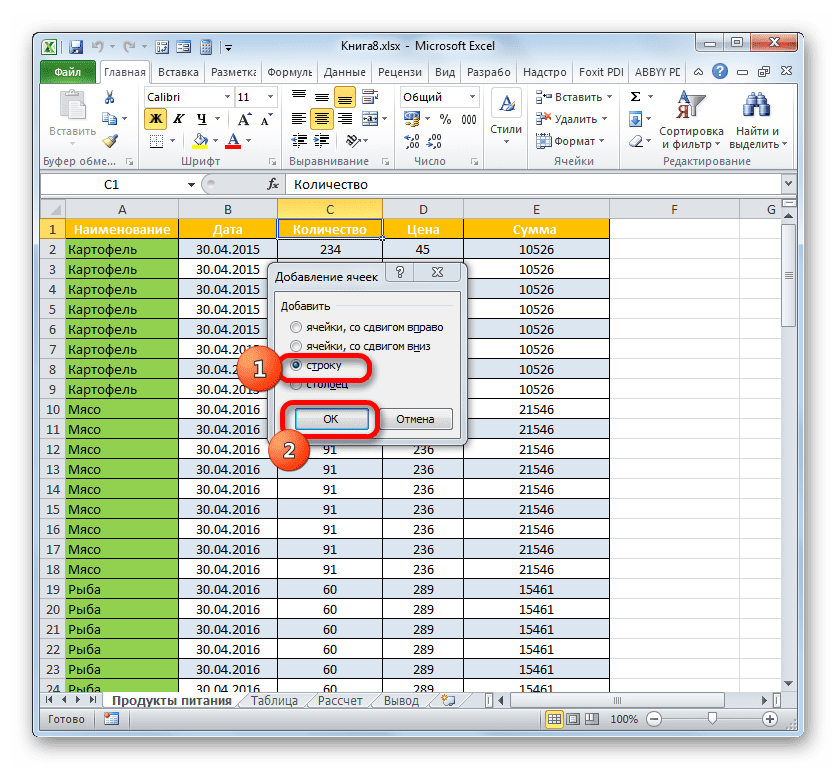837x770 pixels.
Task: Click Zoom out minus button
Action: (x=654, y=719)
